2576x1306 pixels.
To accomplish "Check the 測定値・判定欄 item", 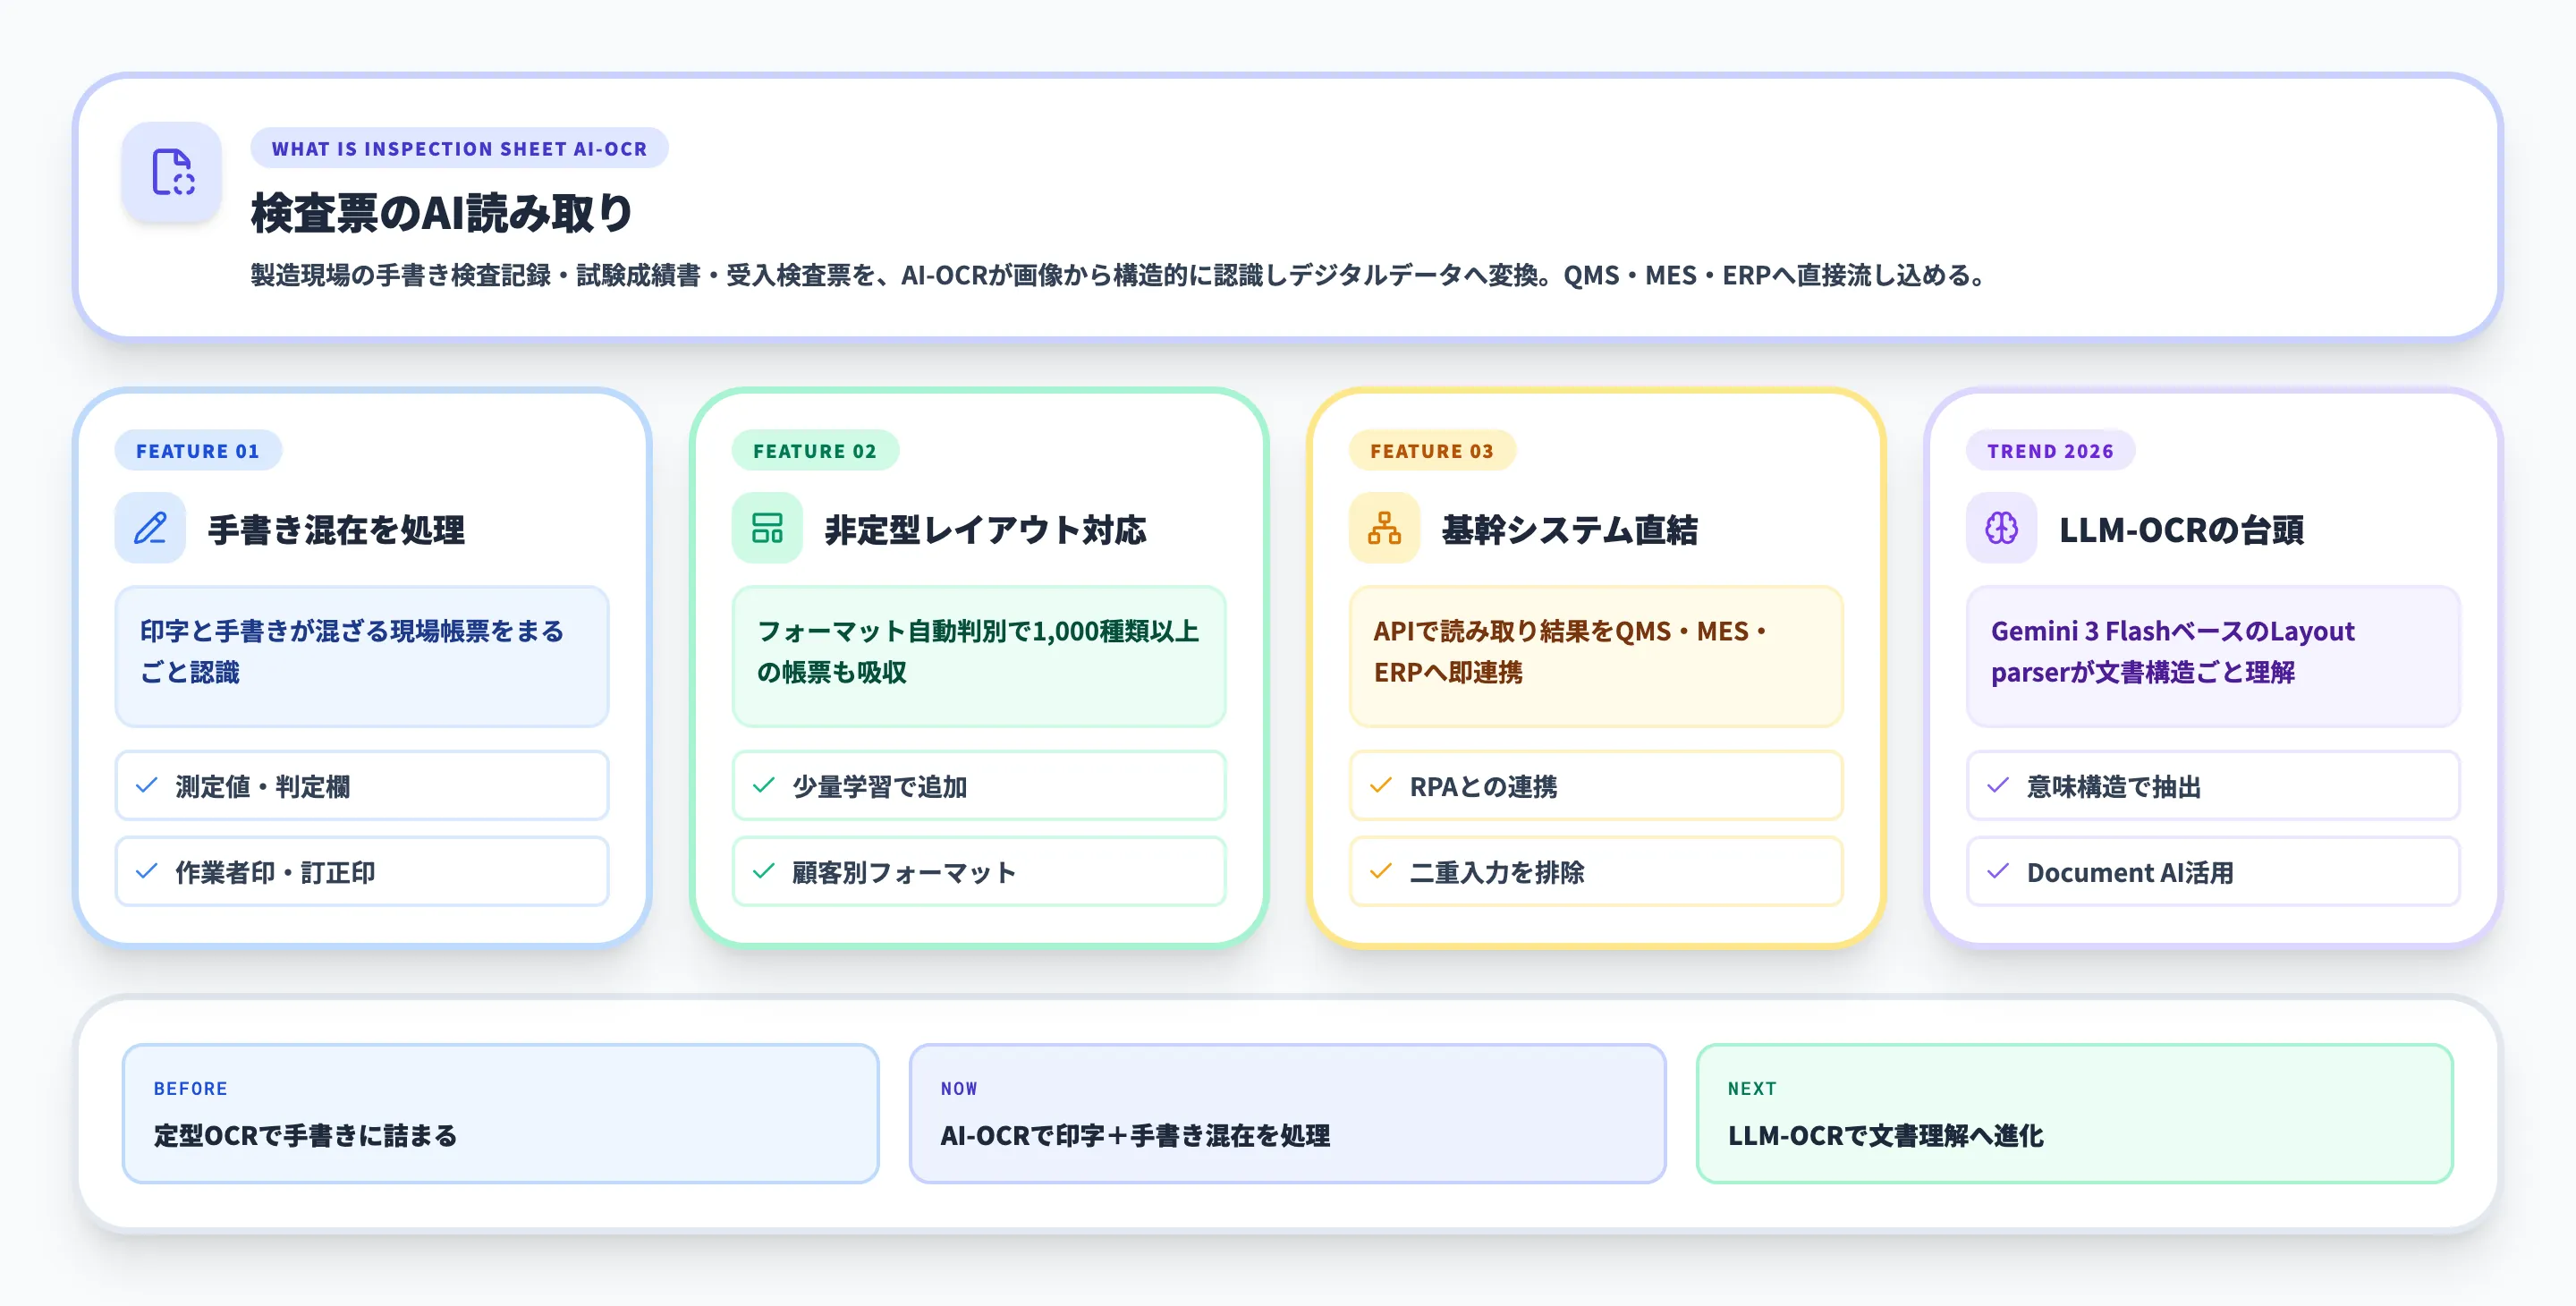I will tap(362, 786).
